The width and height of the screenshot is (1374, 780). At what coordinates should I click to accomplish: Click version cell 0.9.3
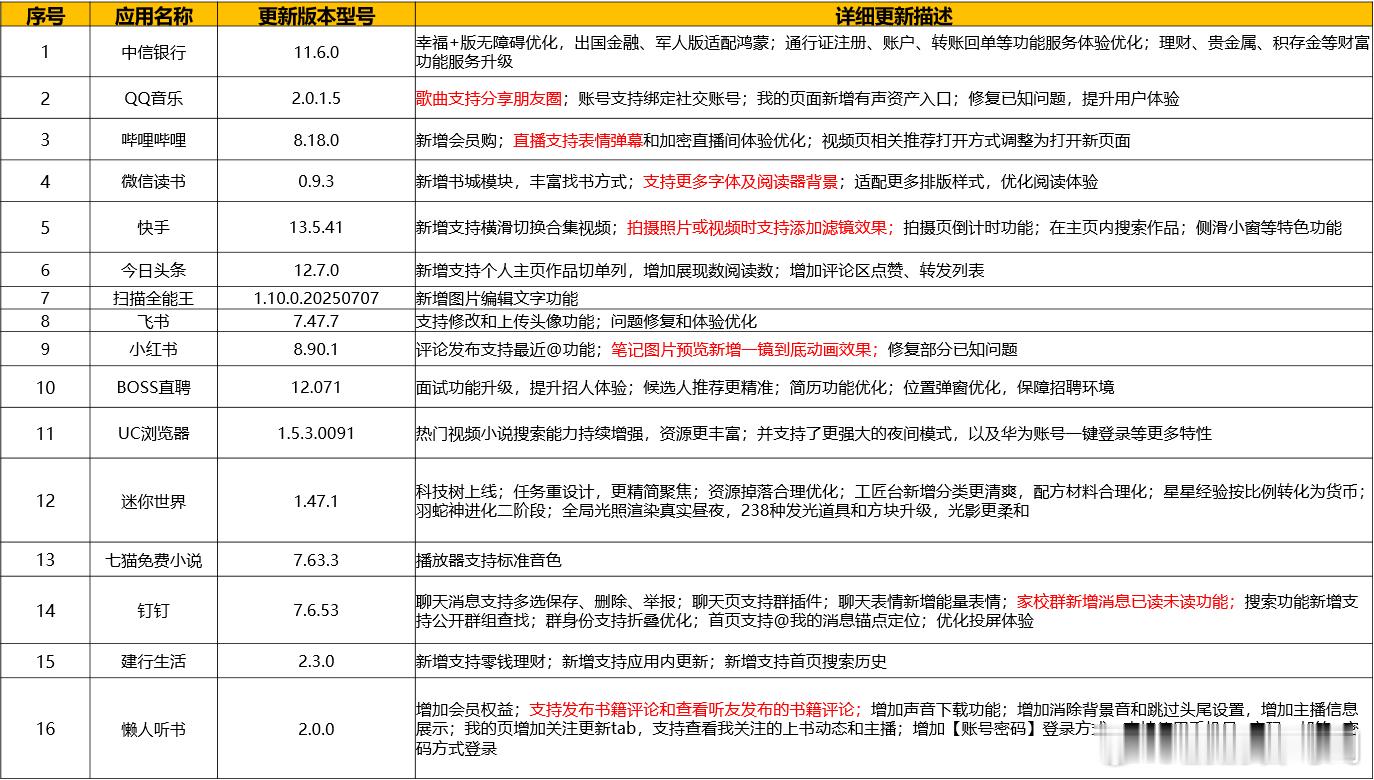pyautogui.click(x=316, y=182)
